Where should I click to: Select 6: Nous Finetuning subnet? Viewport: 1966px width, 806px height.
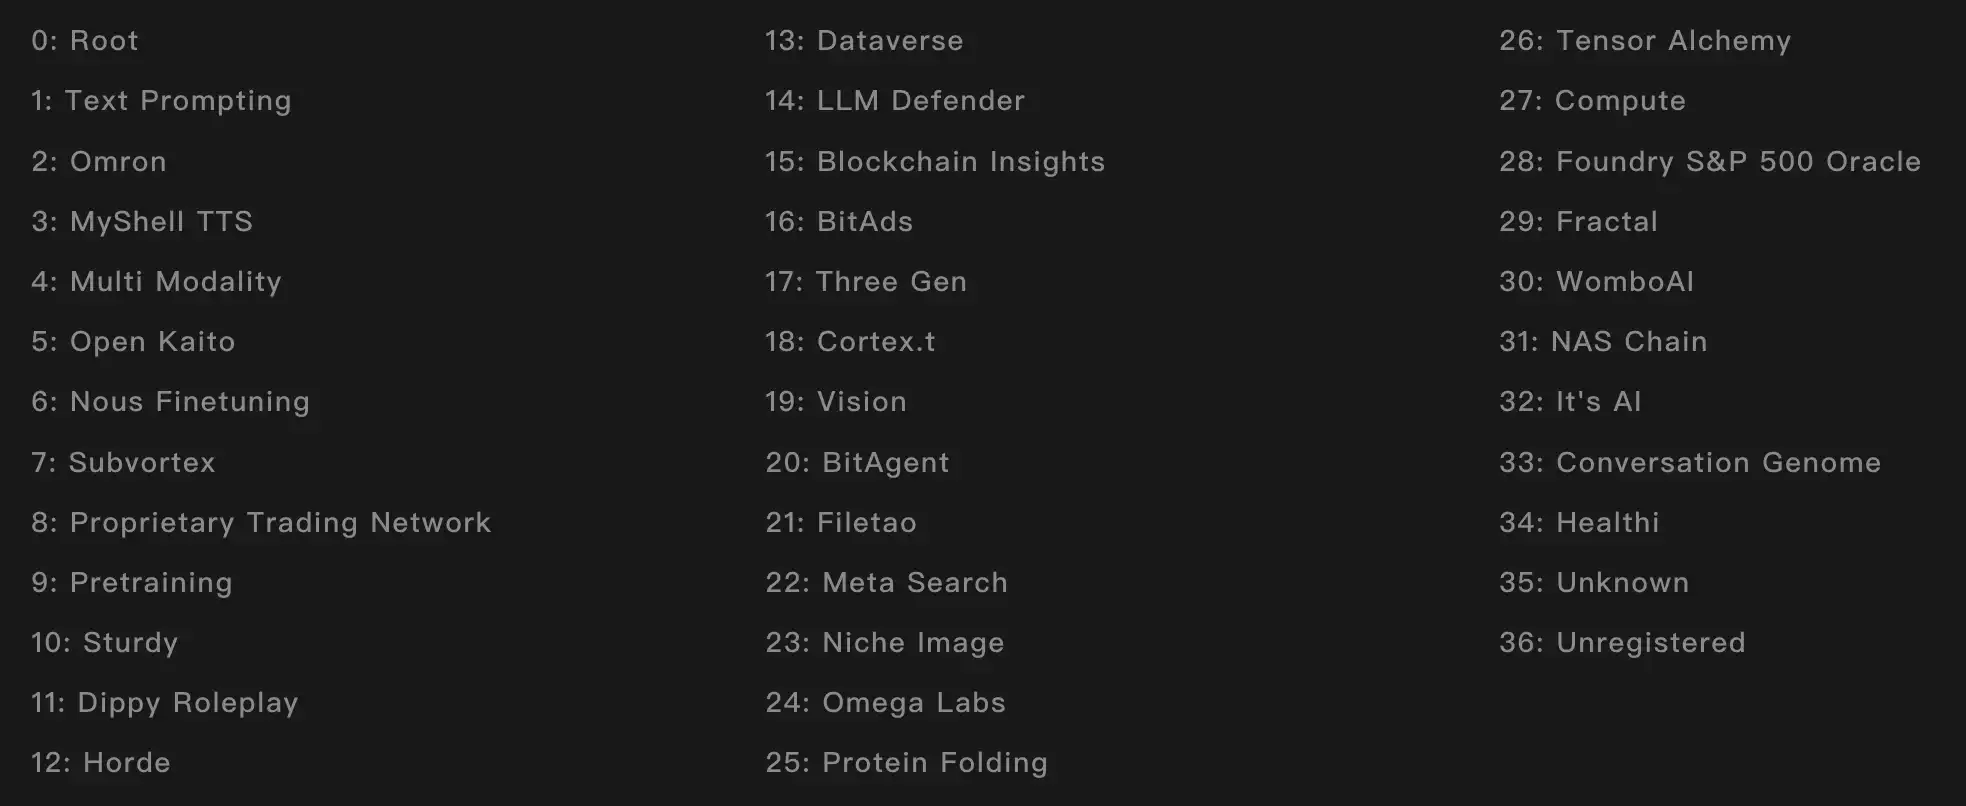pyautogui.click(x=170, y=402)
